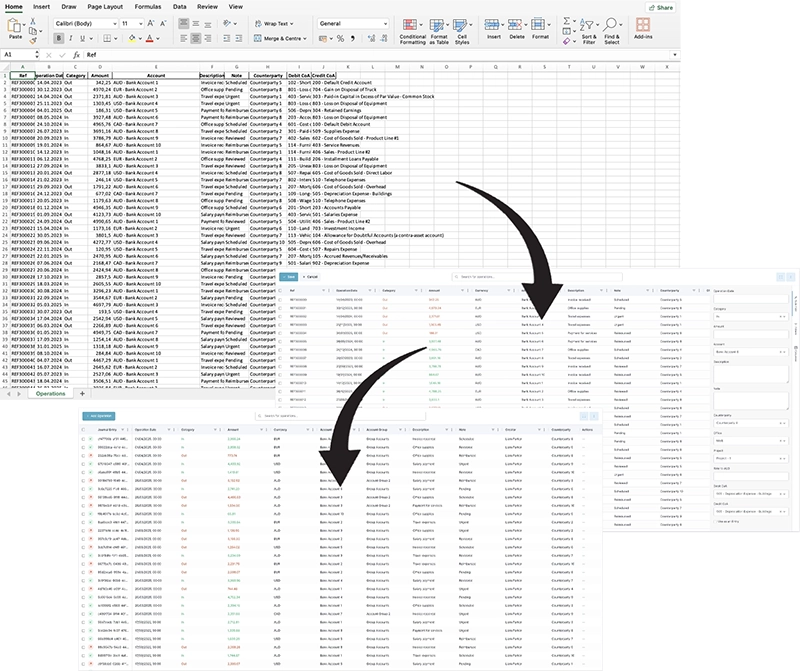Viewport: 800px width, 671px height.
Task: Tick the select-all checkbox in the Ref header
Action: click(x=281, y=291)
